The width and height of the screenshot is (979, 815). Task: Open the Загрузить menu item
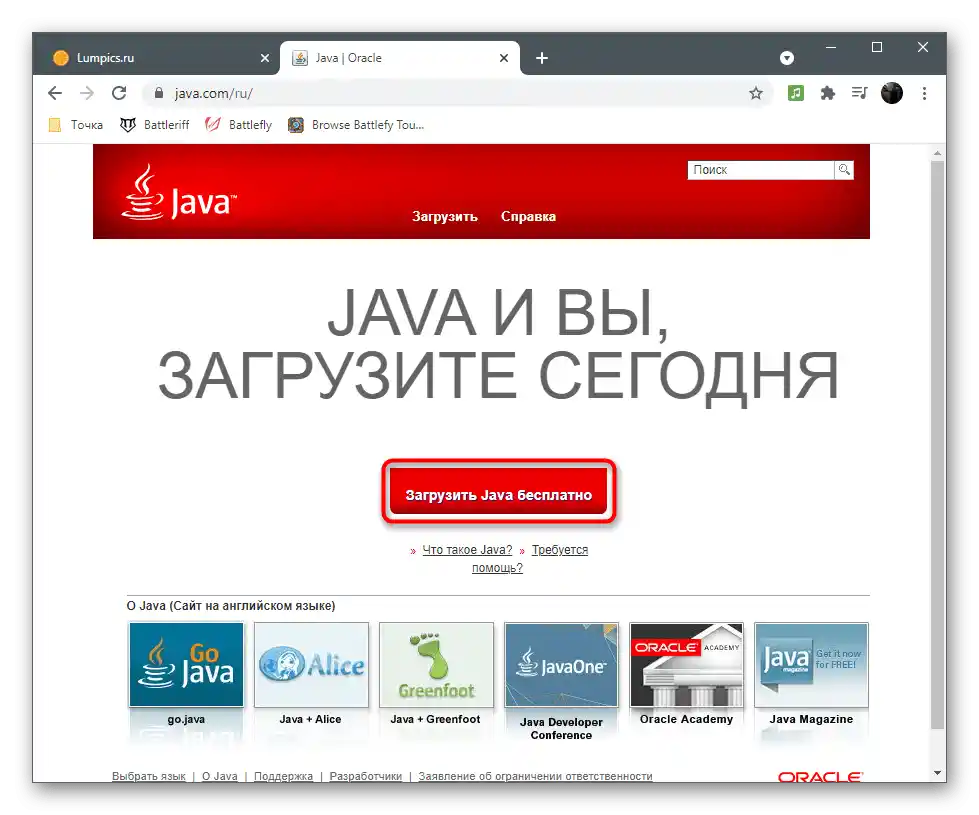pyautogui.click(x=445, y=217)
